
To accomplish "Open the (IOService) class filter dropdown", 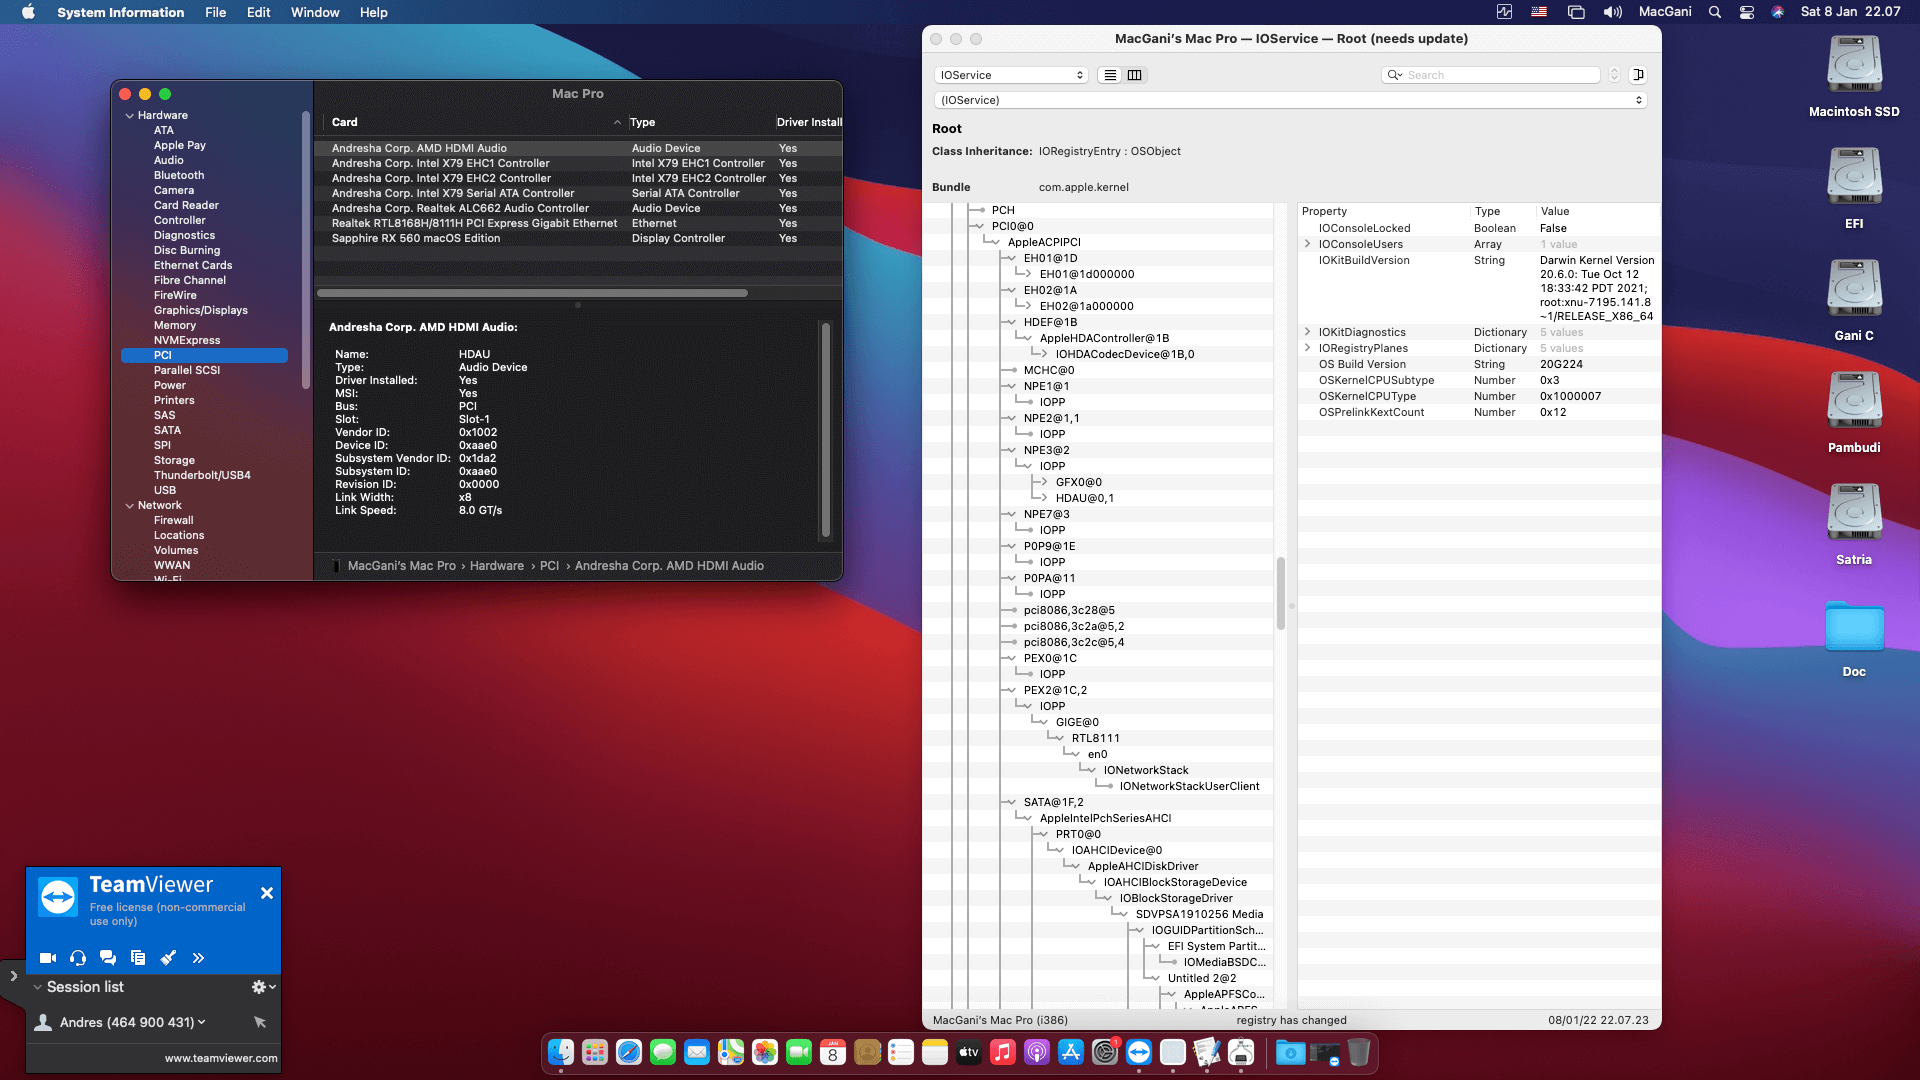I will [1290, 99].
